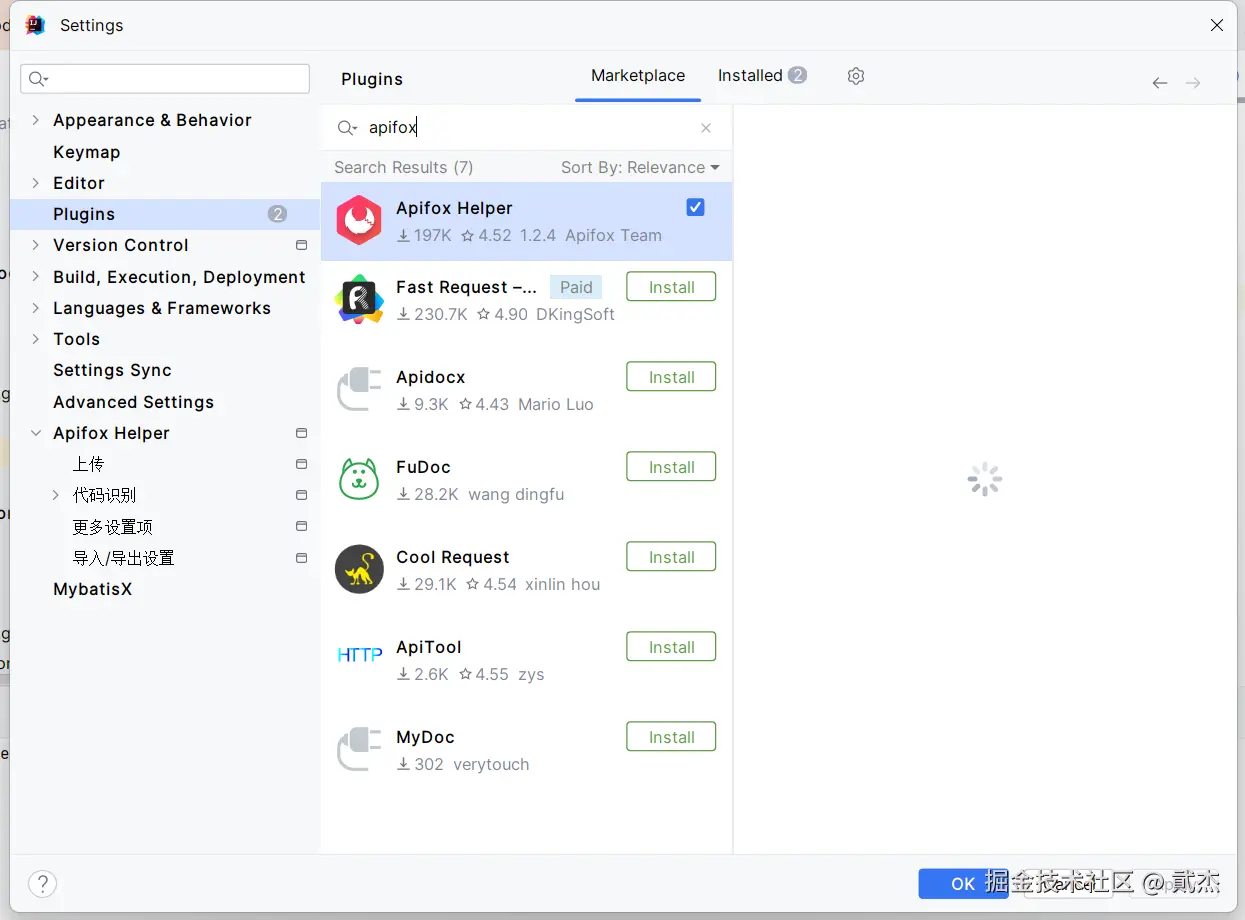Confirm settings with OK button
1245x920 pixels.
click(x=963, y=884)
